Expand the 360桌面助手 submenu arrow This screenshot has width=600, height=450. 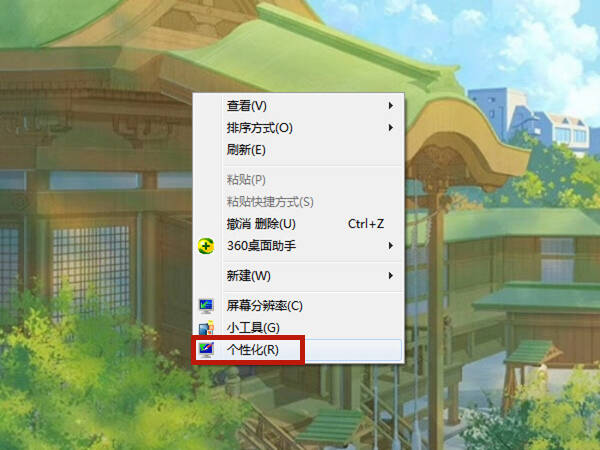(390, 246)
